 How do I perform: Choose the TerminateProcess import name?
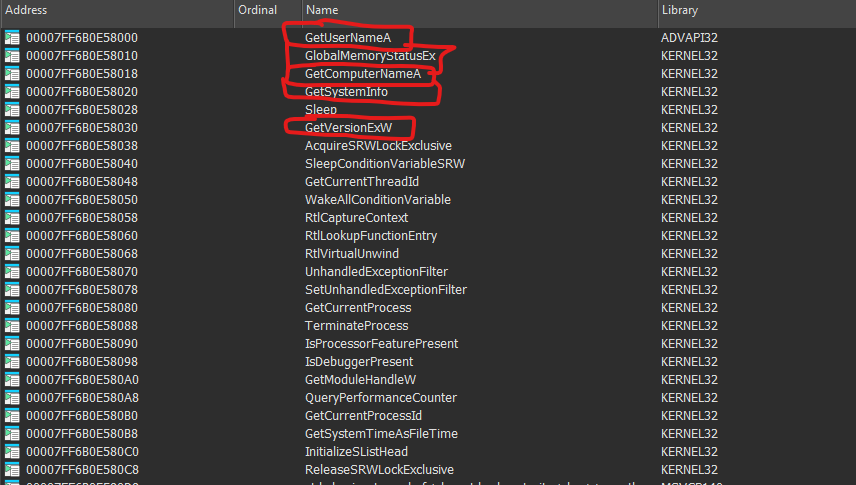click(x=356, y=326)
